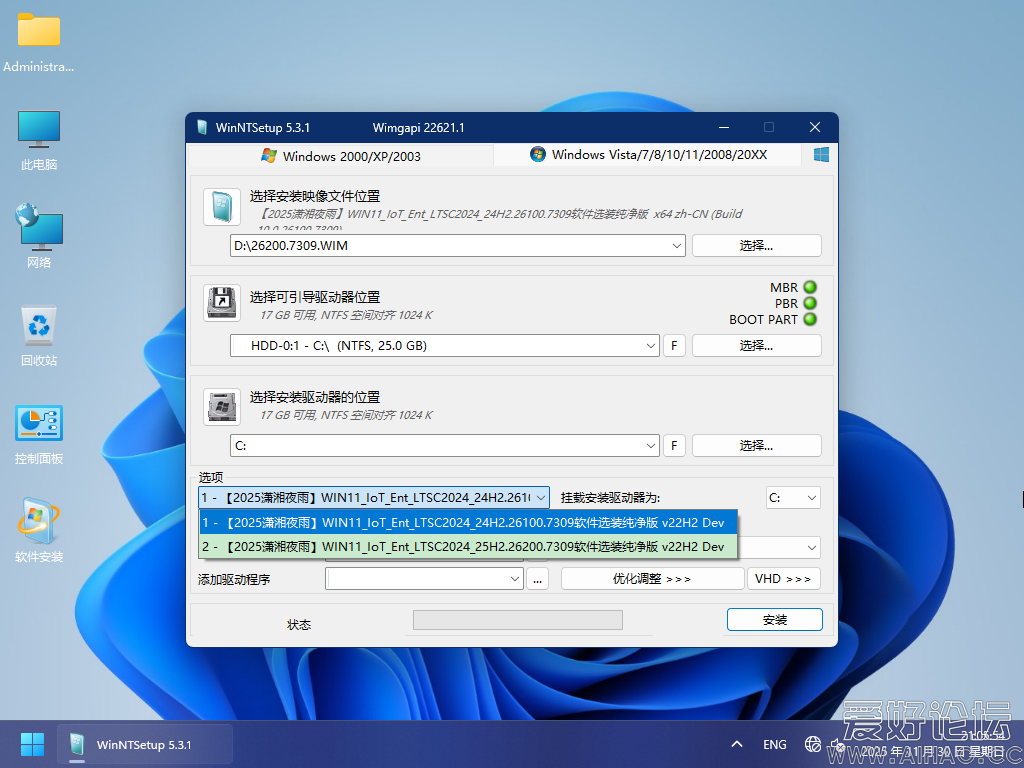Select the 回收站 recycle bin icon

point(39,336)
